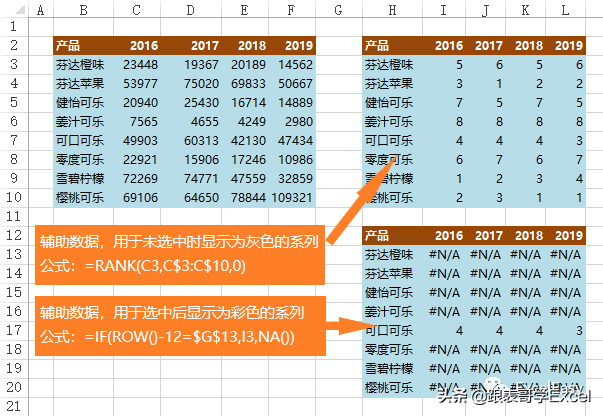The image size is (603, 416).
Task: Click cell with value 4249
Action: coord(245,121)
